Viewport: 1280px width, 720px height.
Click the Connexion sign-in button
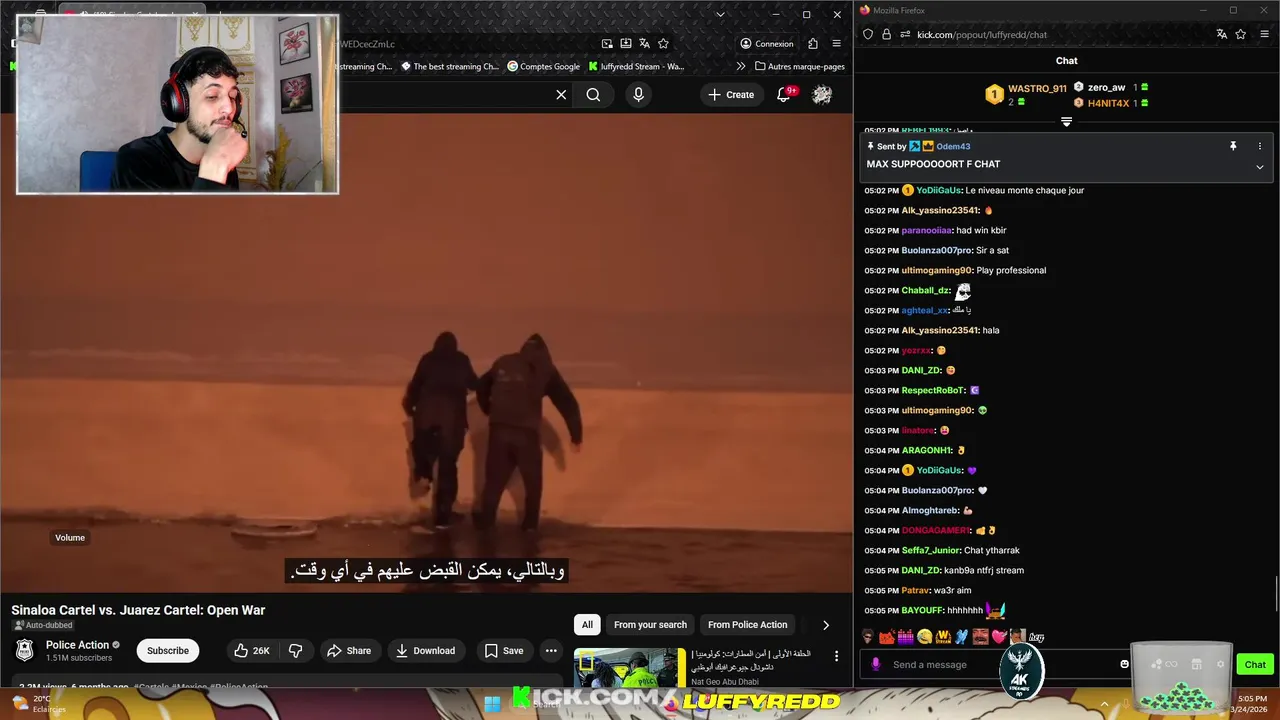767,44
